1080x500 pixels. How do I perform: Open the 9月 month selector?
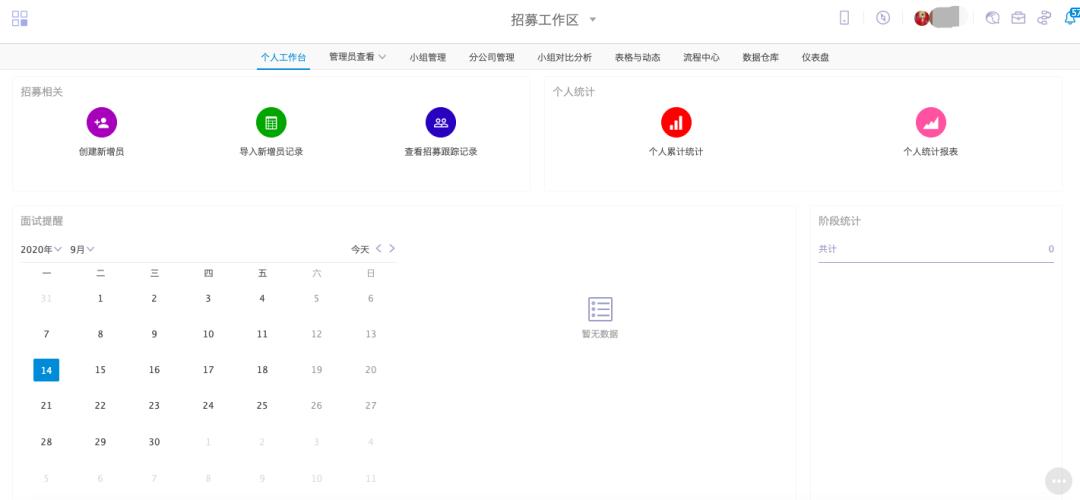point(83,249)
